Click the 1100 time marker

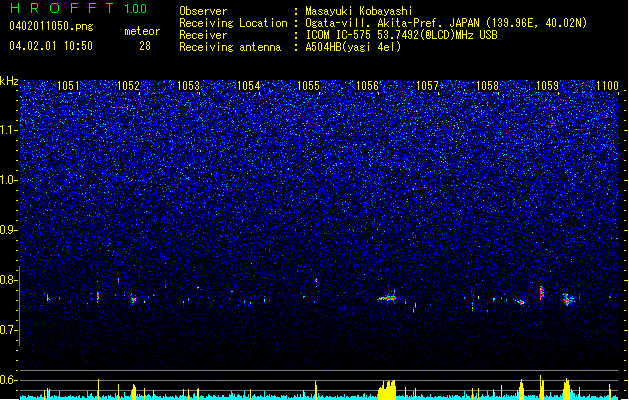(607, 86)
